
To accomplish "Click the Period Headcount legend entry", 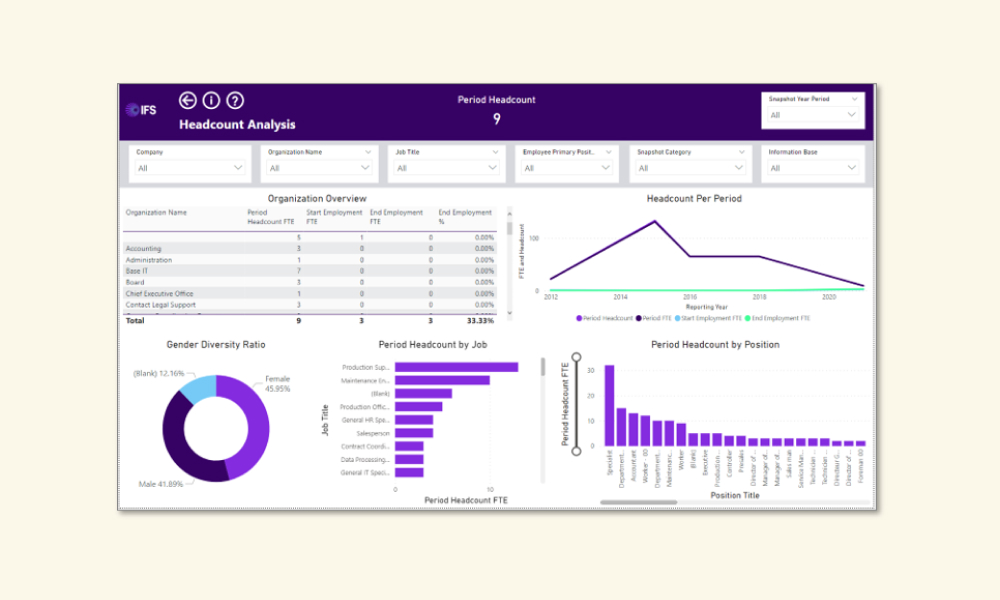I will (604, 318).
